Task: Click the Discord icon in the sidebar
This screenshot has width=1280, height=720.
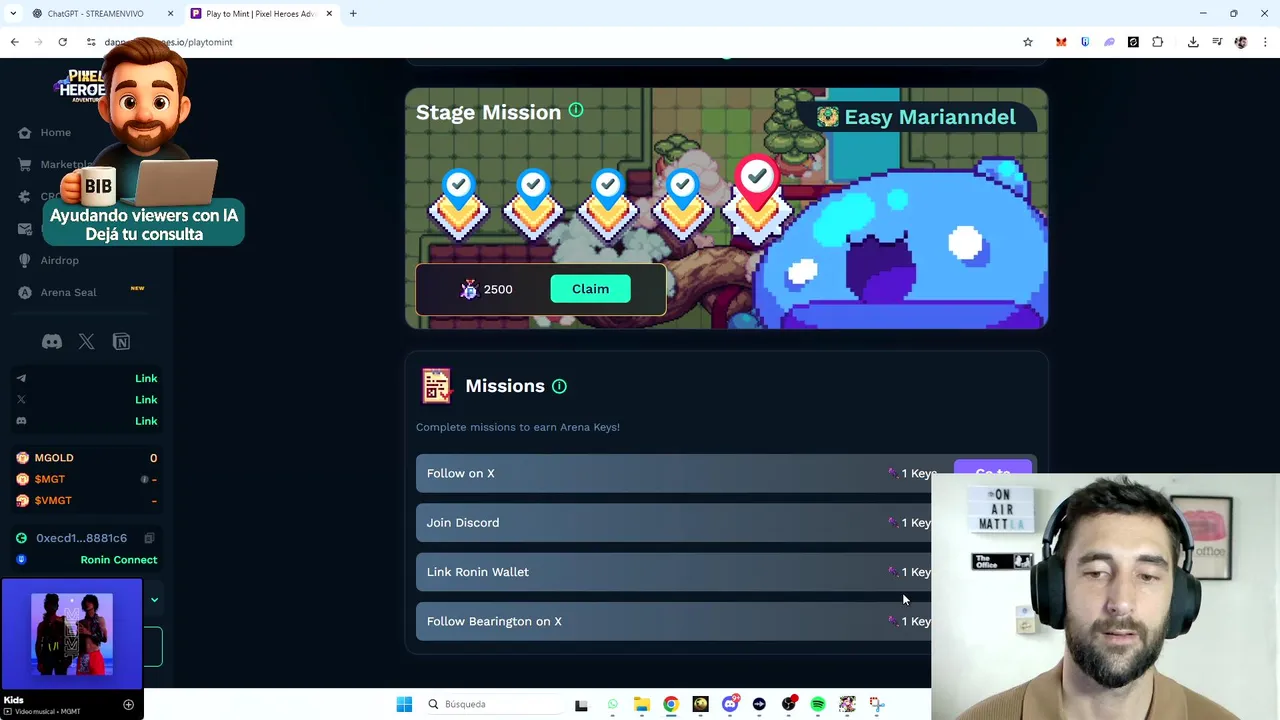Action: (52, 341)
